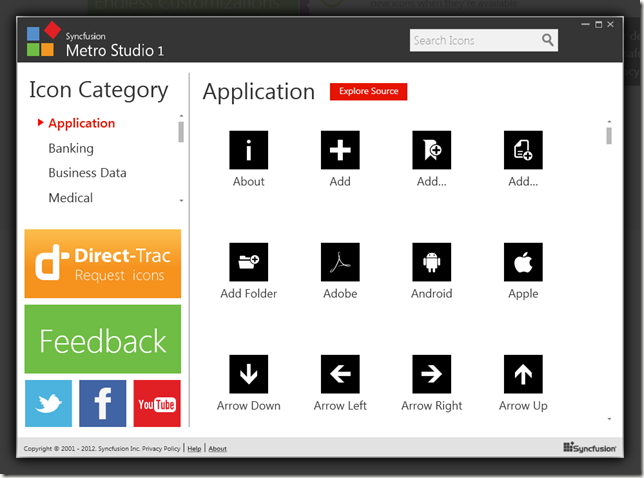Click the Metro Studio colored squares logo
The width and height of the screenshot is (644, 478).
(43, 39)
